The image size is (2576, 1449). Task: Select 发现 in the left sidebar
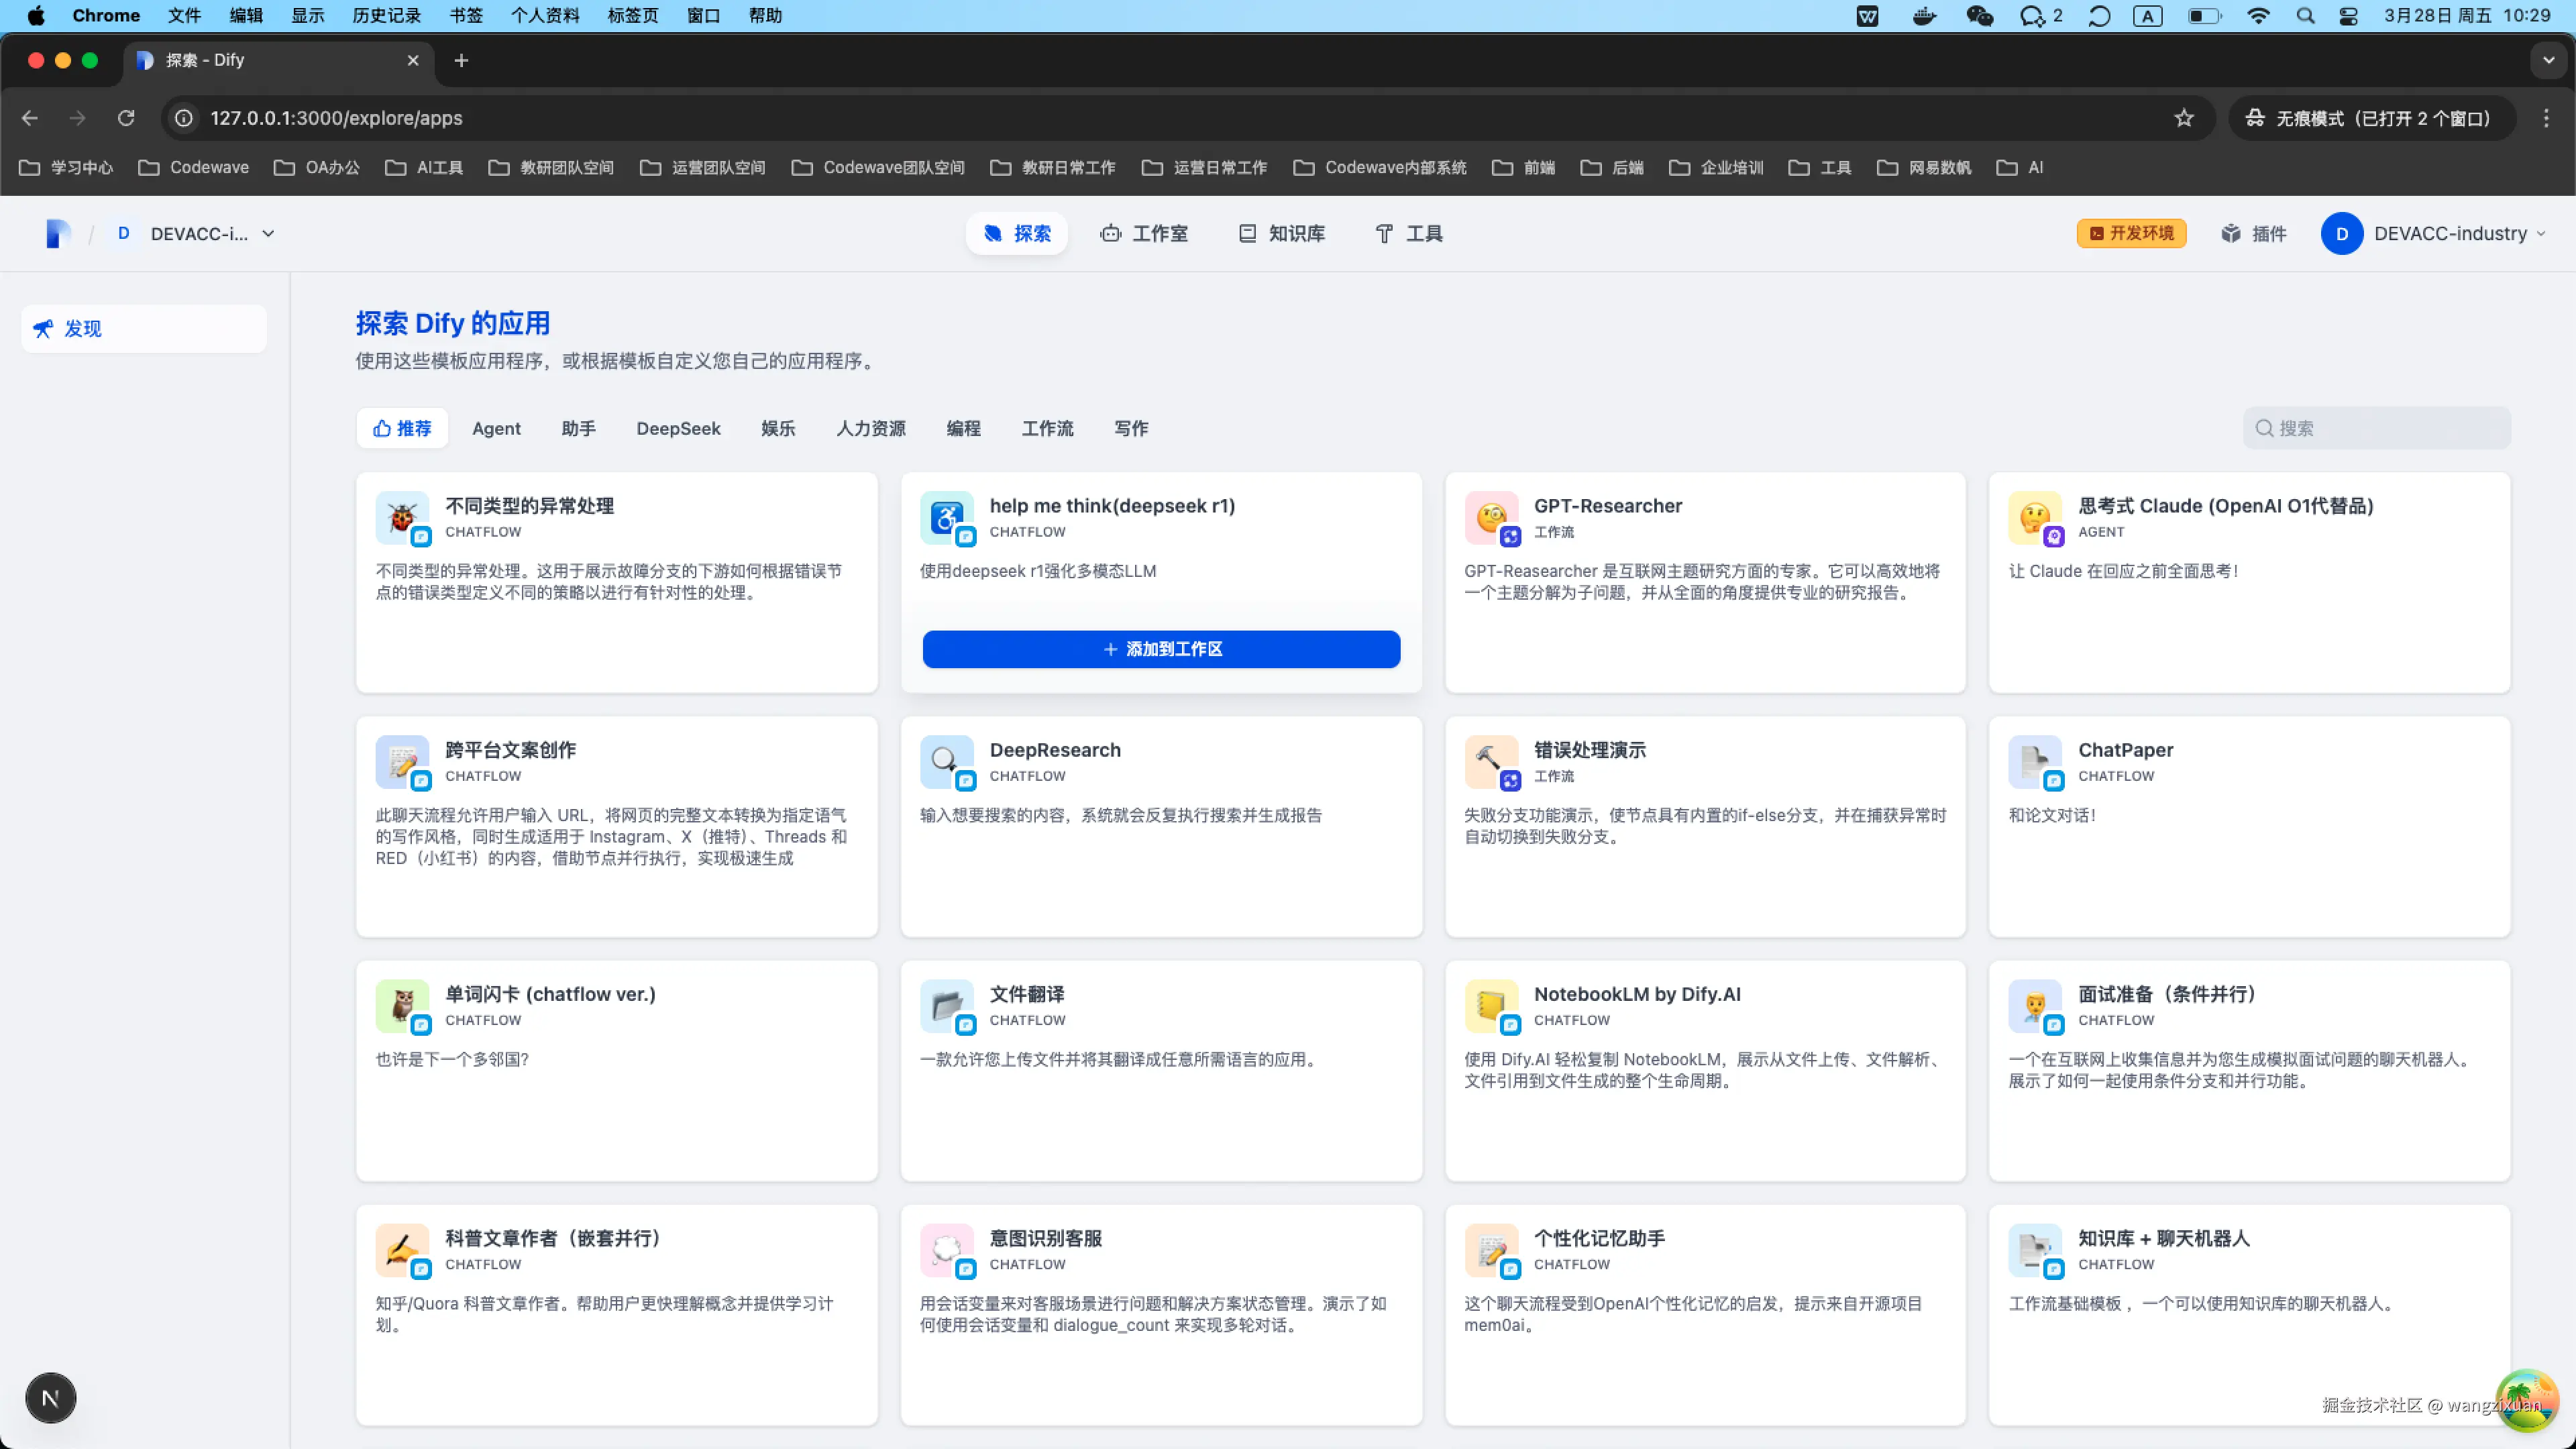click(143, 328)
